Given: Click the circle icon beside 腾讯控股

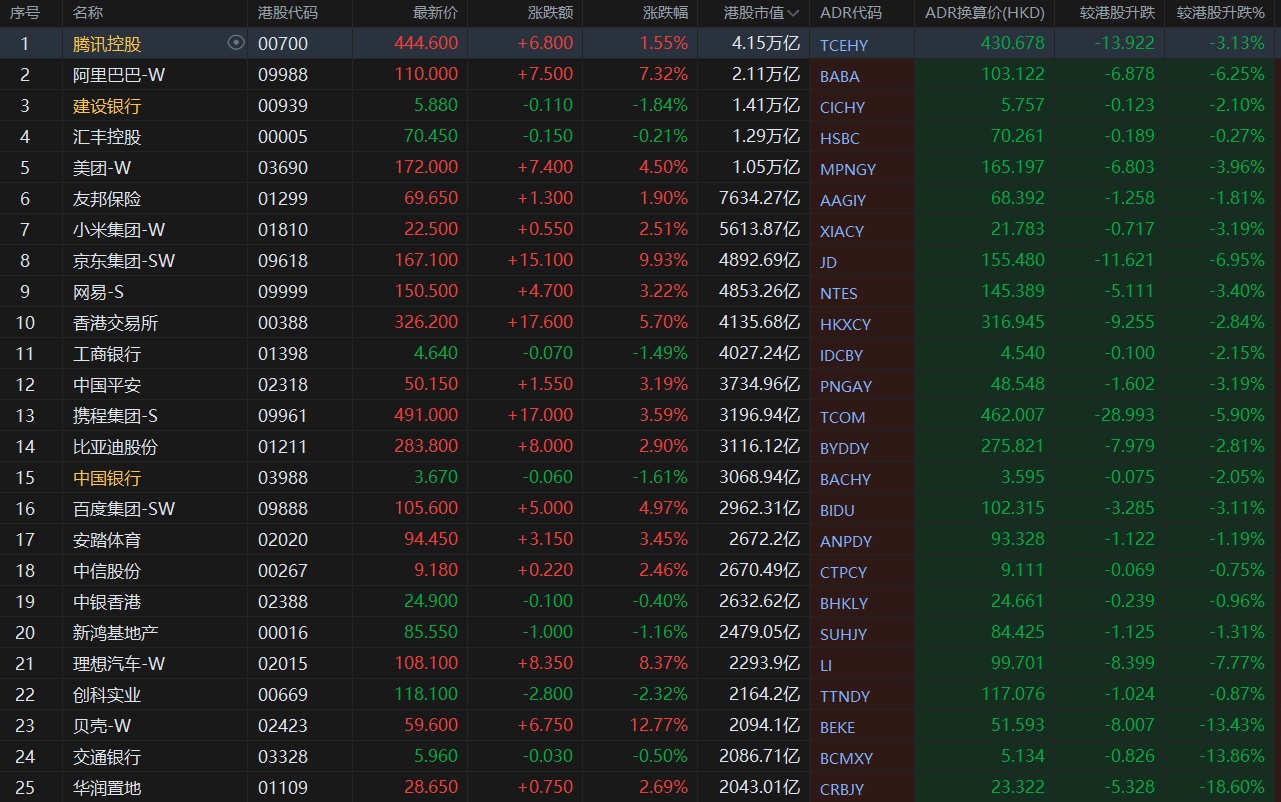Looking at the screenshot, I should click(236, 43).
